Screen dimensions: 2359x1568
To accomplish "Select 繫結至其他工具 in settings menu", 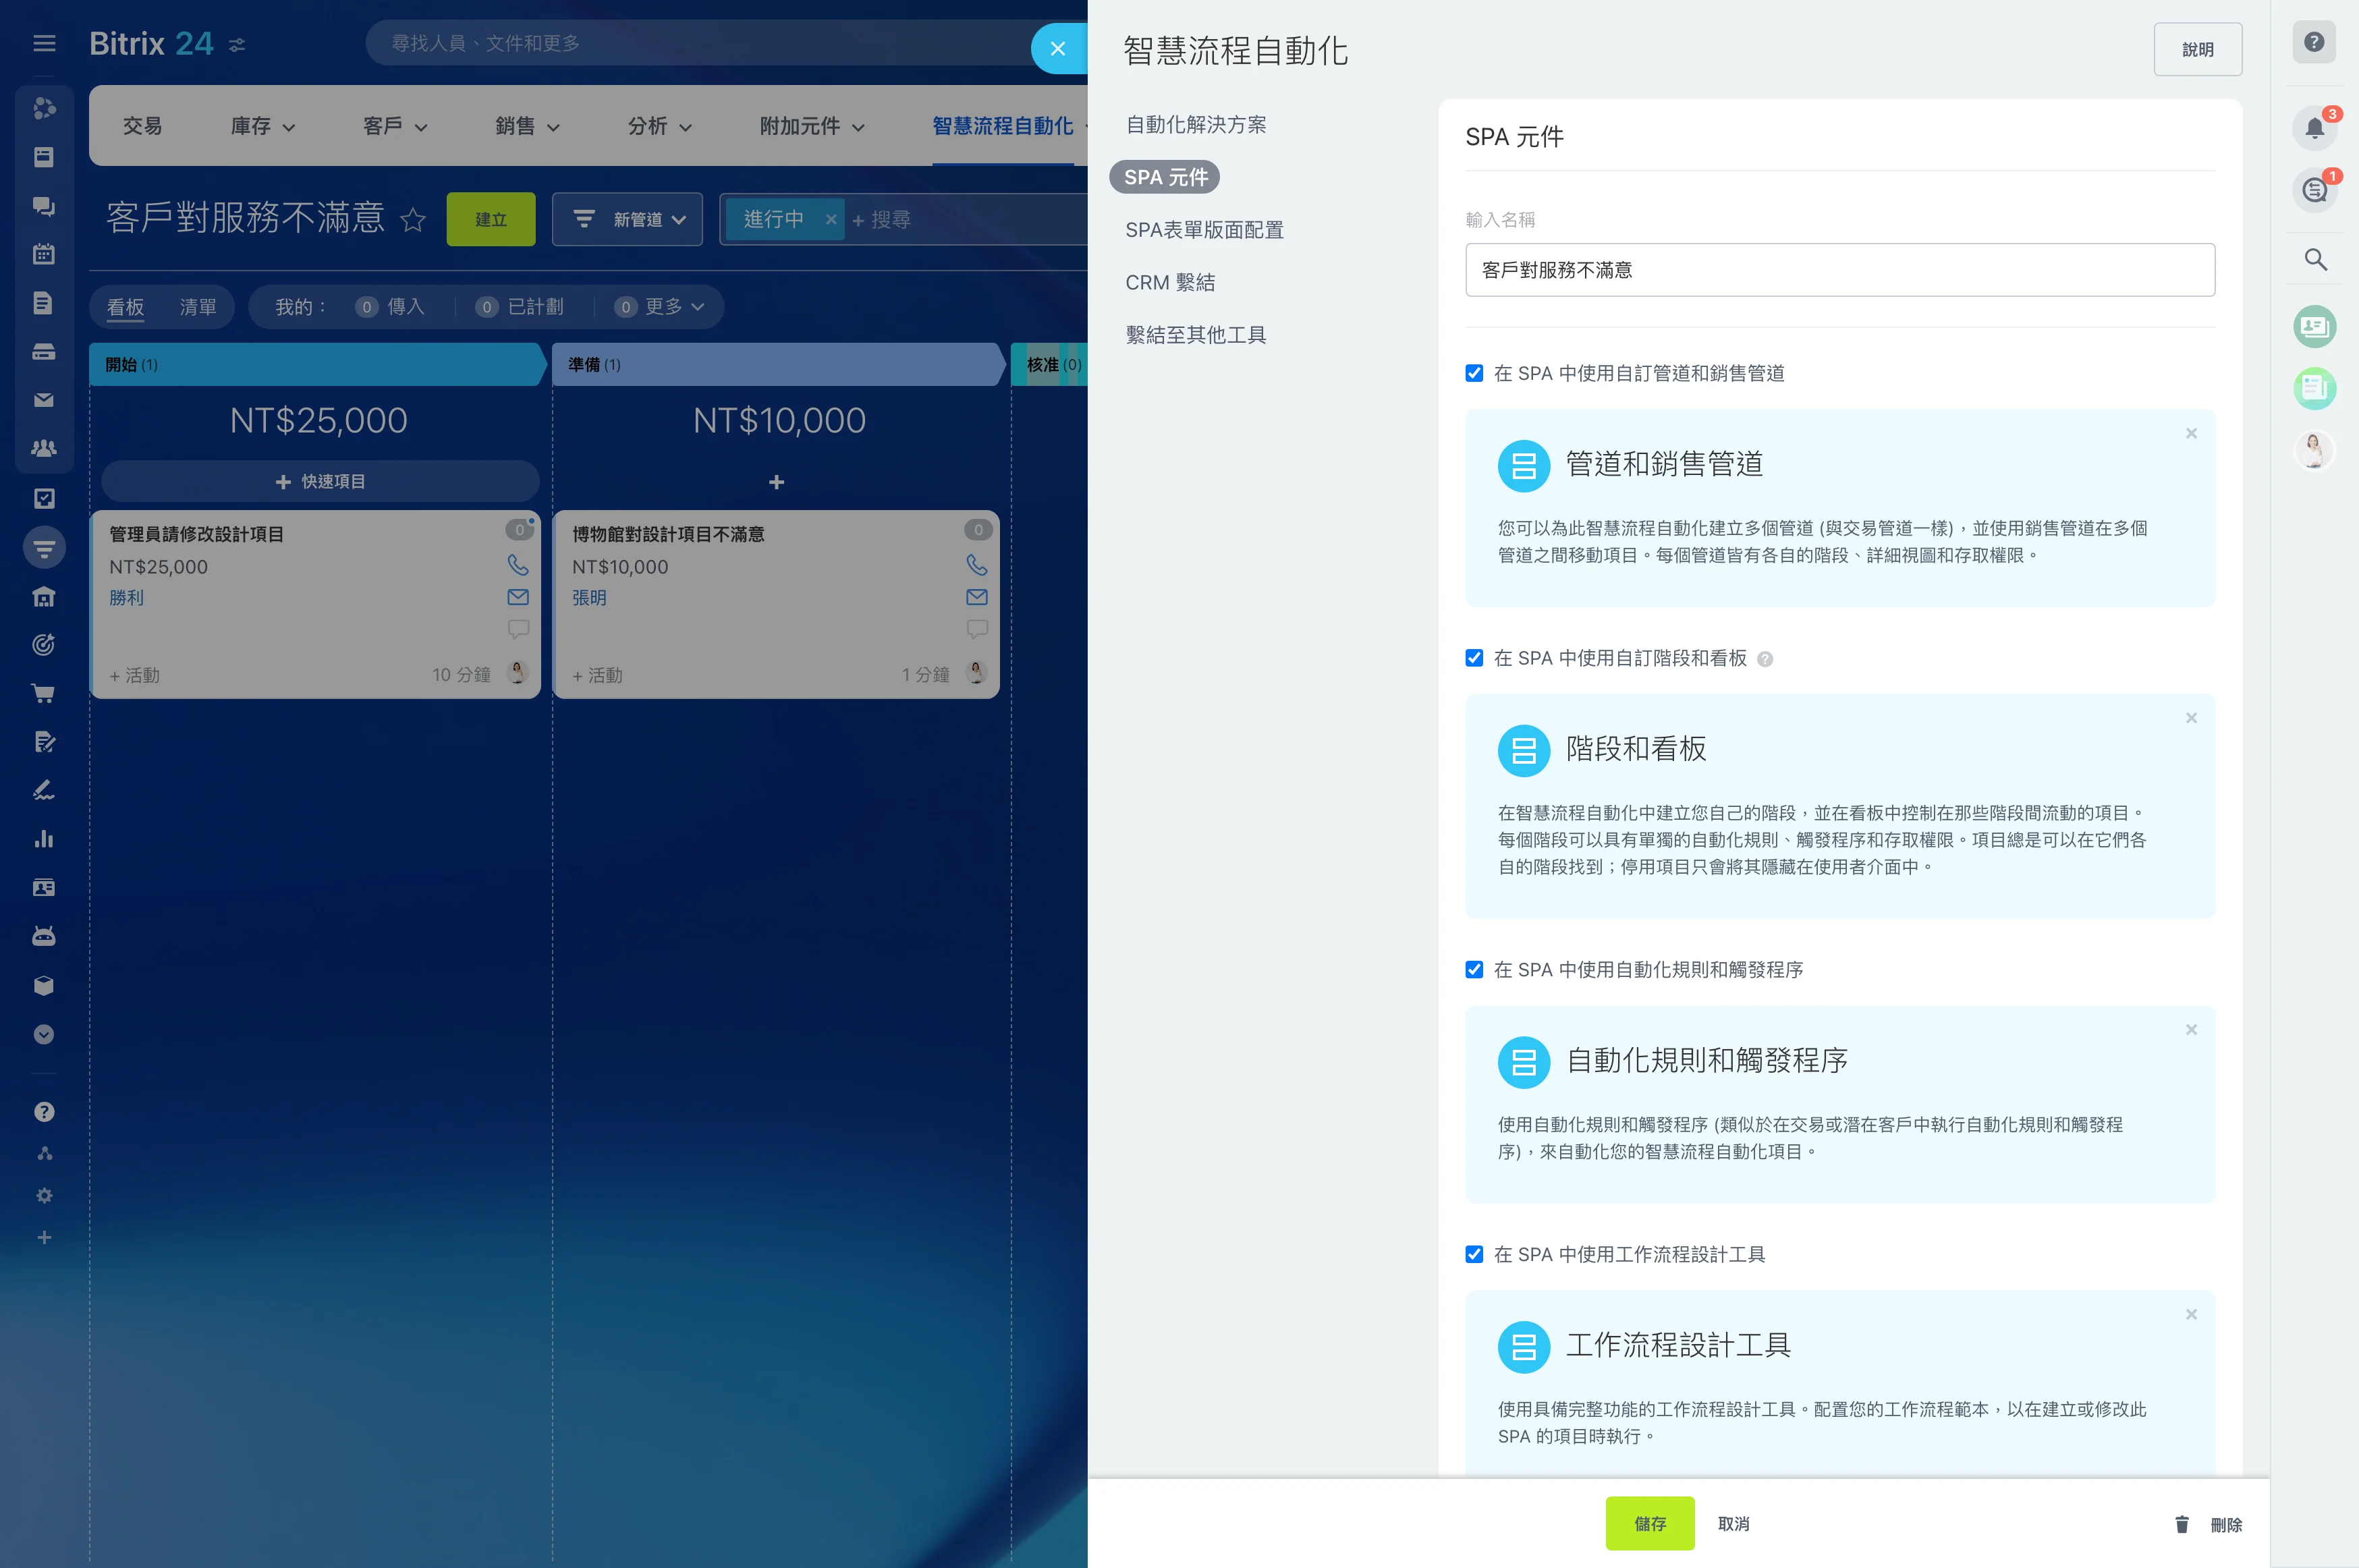I will click(1196, 335).
